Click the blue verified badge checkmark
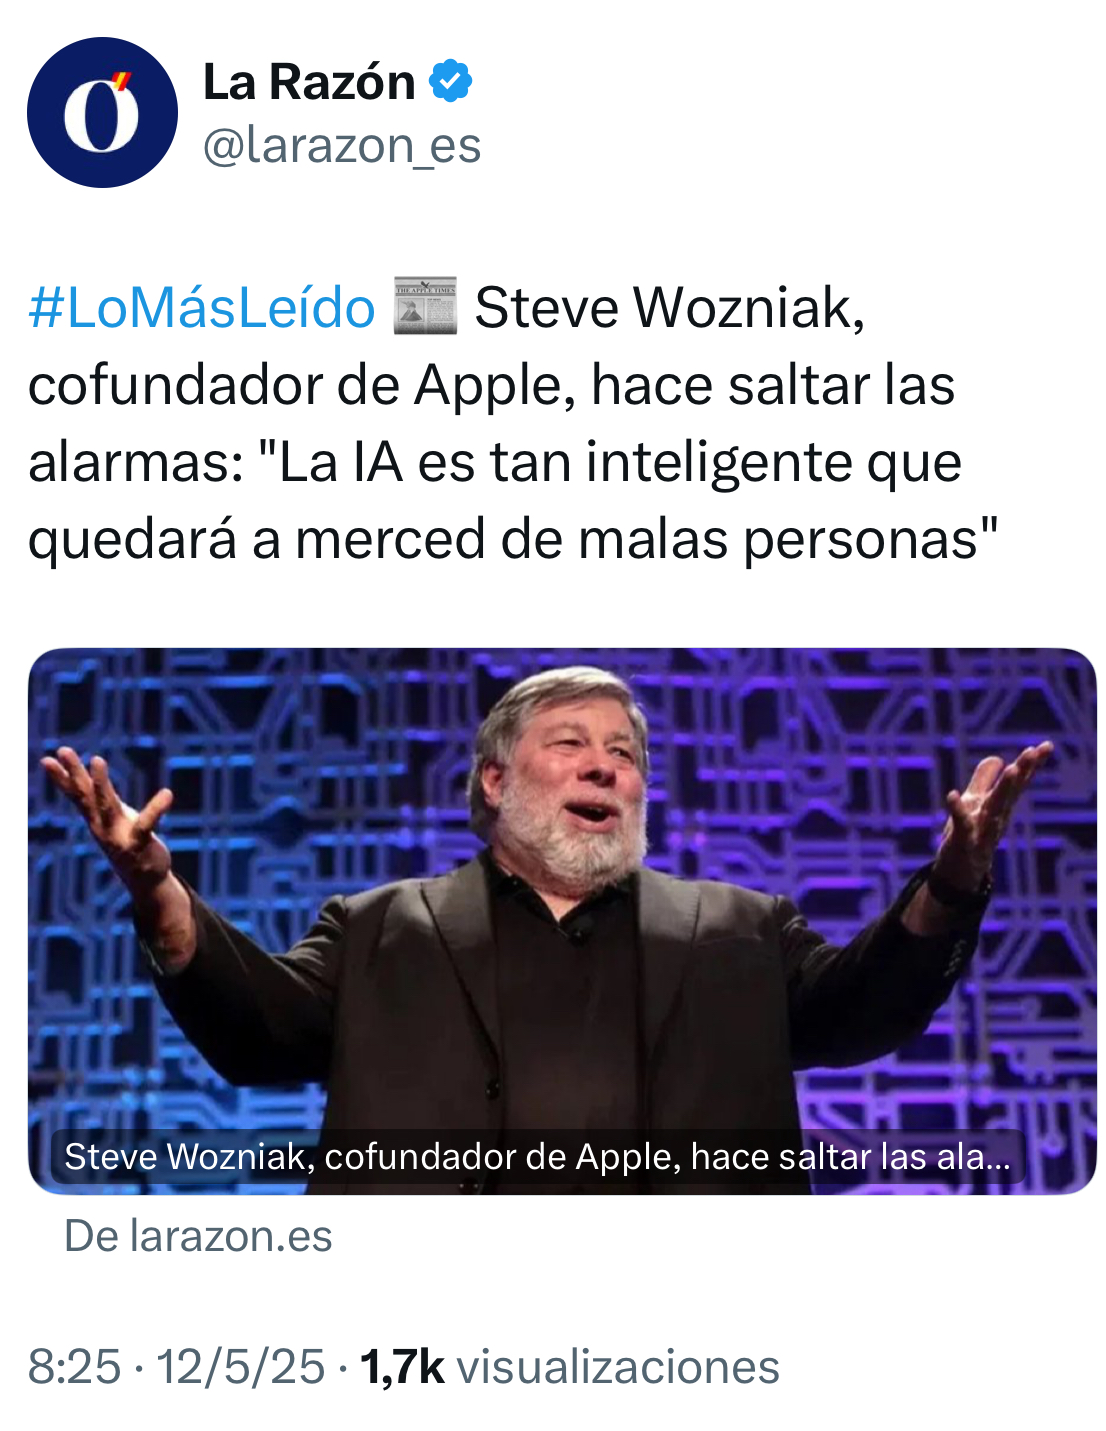 tap(451, 81)
